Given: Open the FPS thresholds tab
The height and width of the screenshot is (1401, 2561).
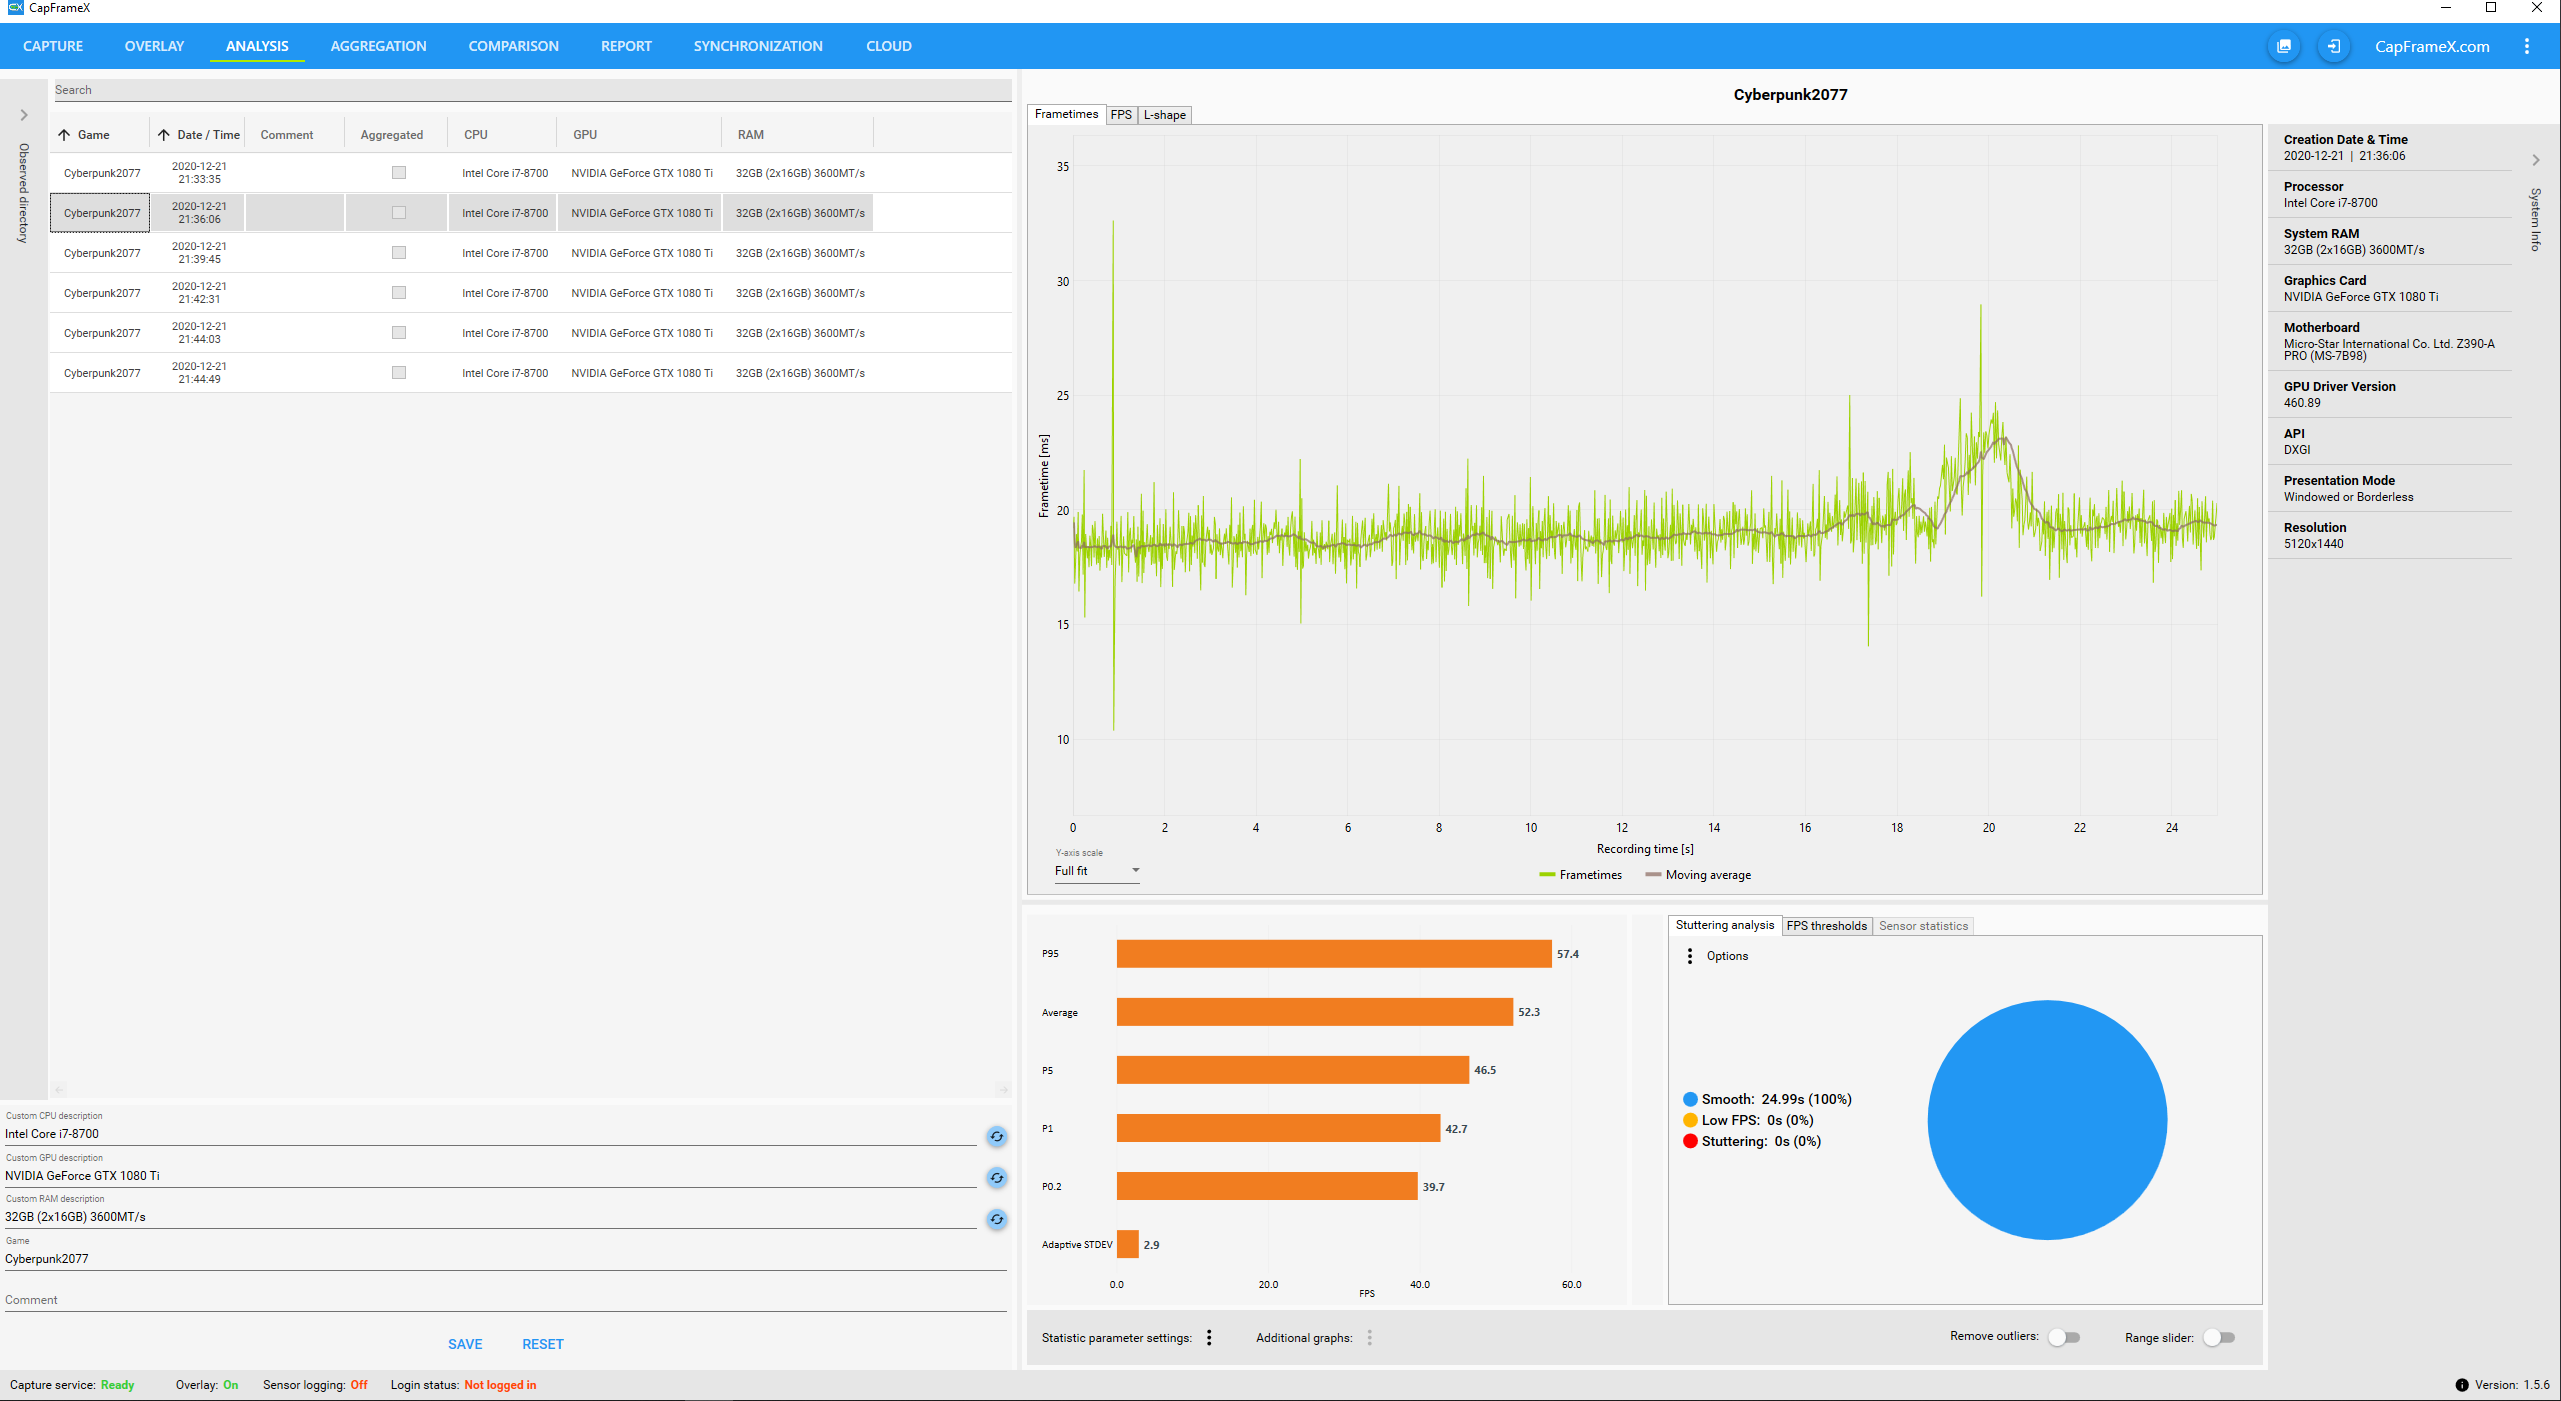Looking at the screenshot, I should pos(1826,926).
